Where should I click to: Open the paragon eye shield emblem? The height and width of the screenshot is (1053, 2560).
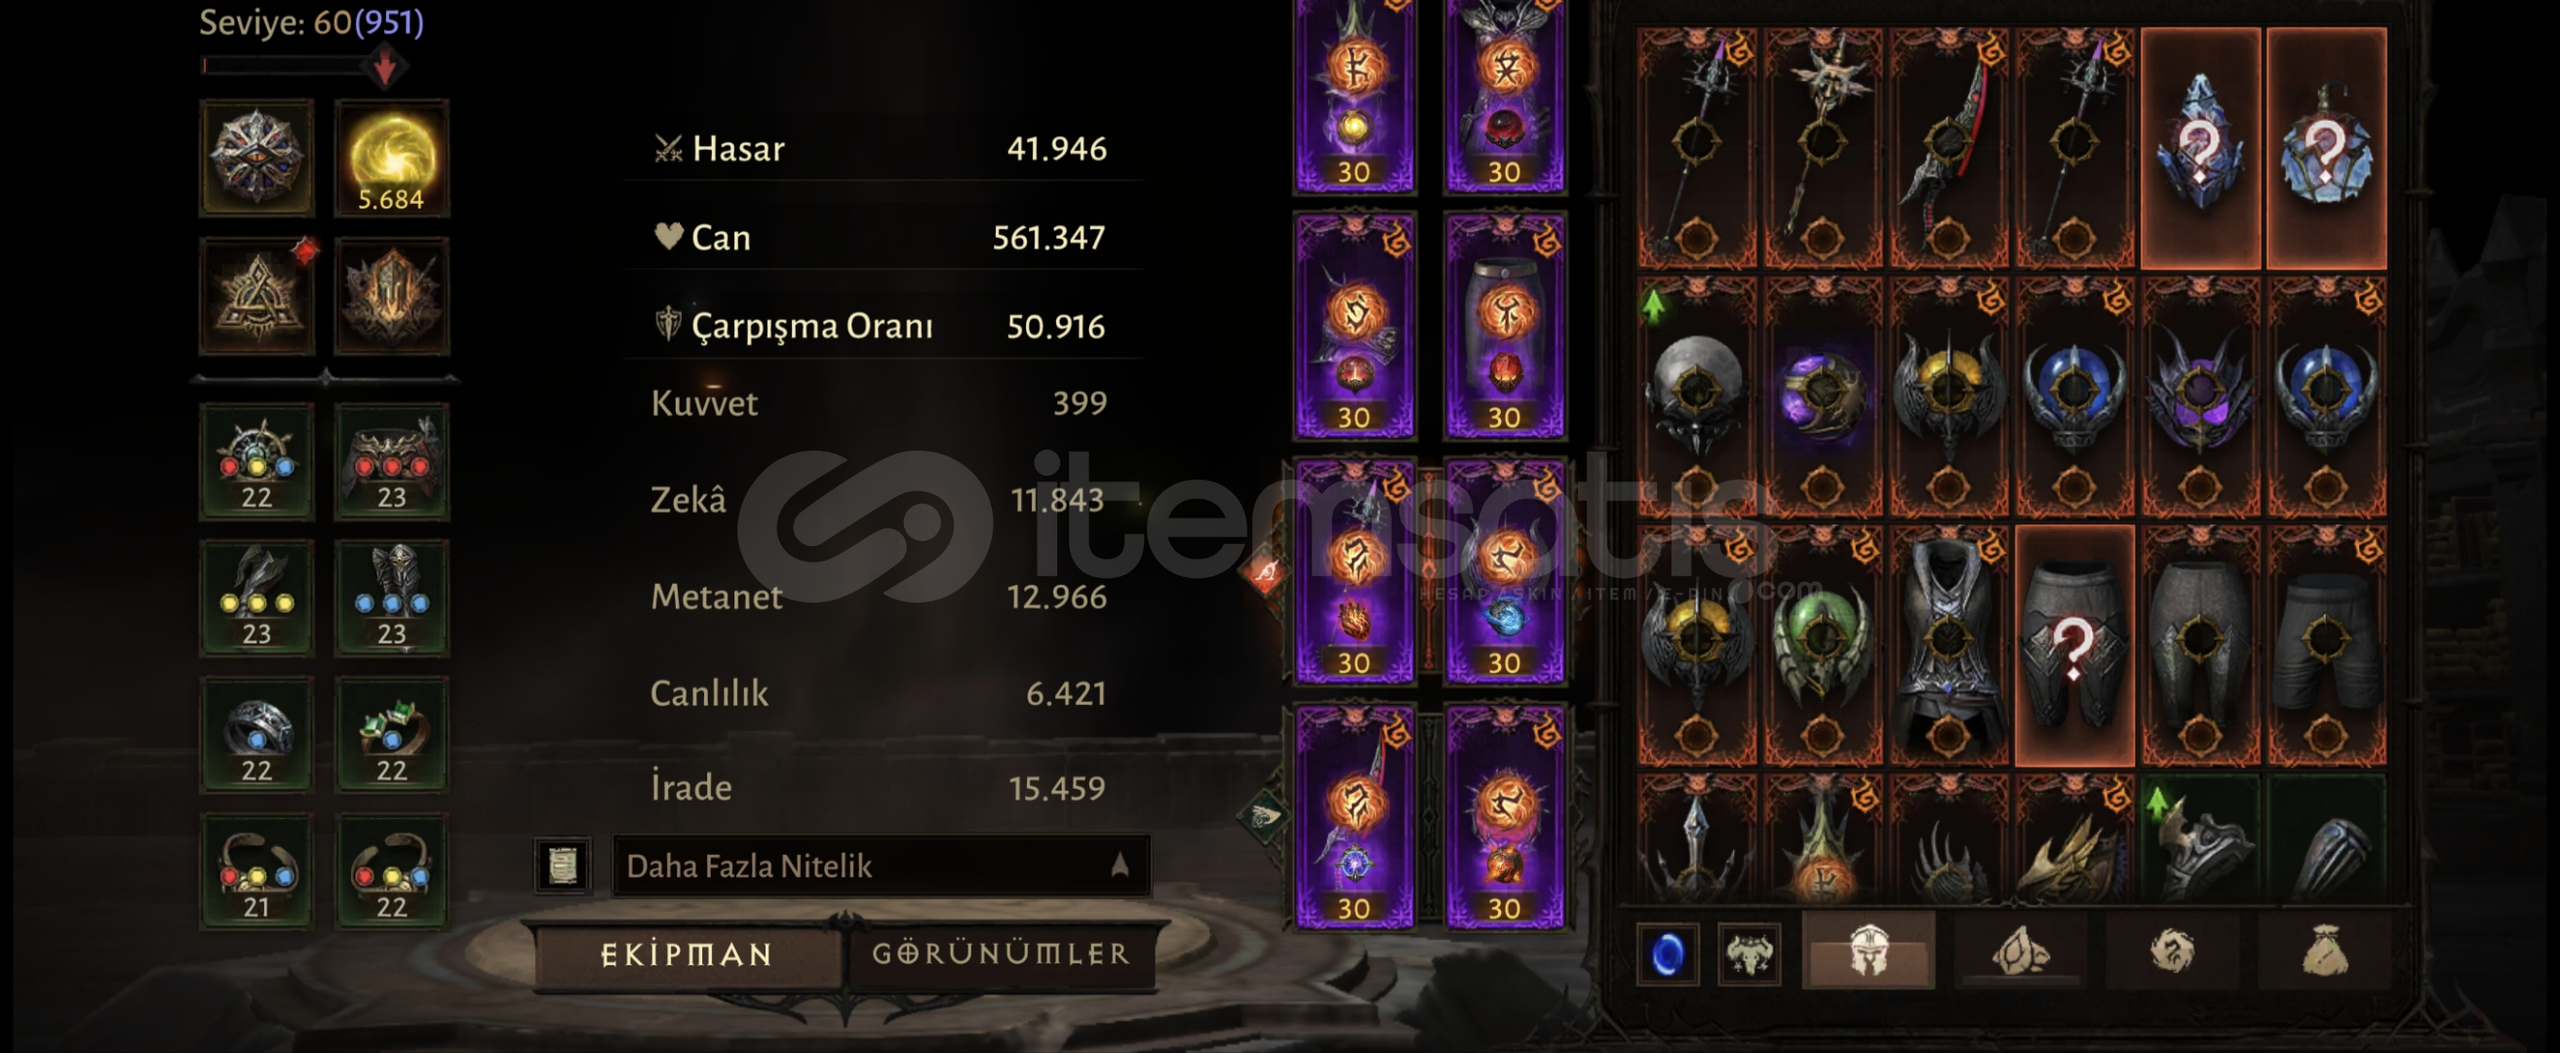pos(257,158)
